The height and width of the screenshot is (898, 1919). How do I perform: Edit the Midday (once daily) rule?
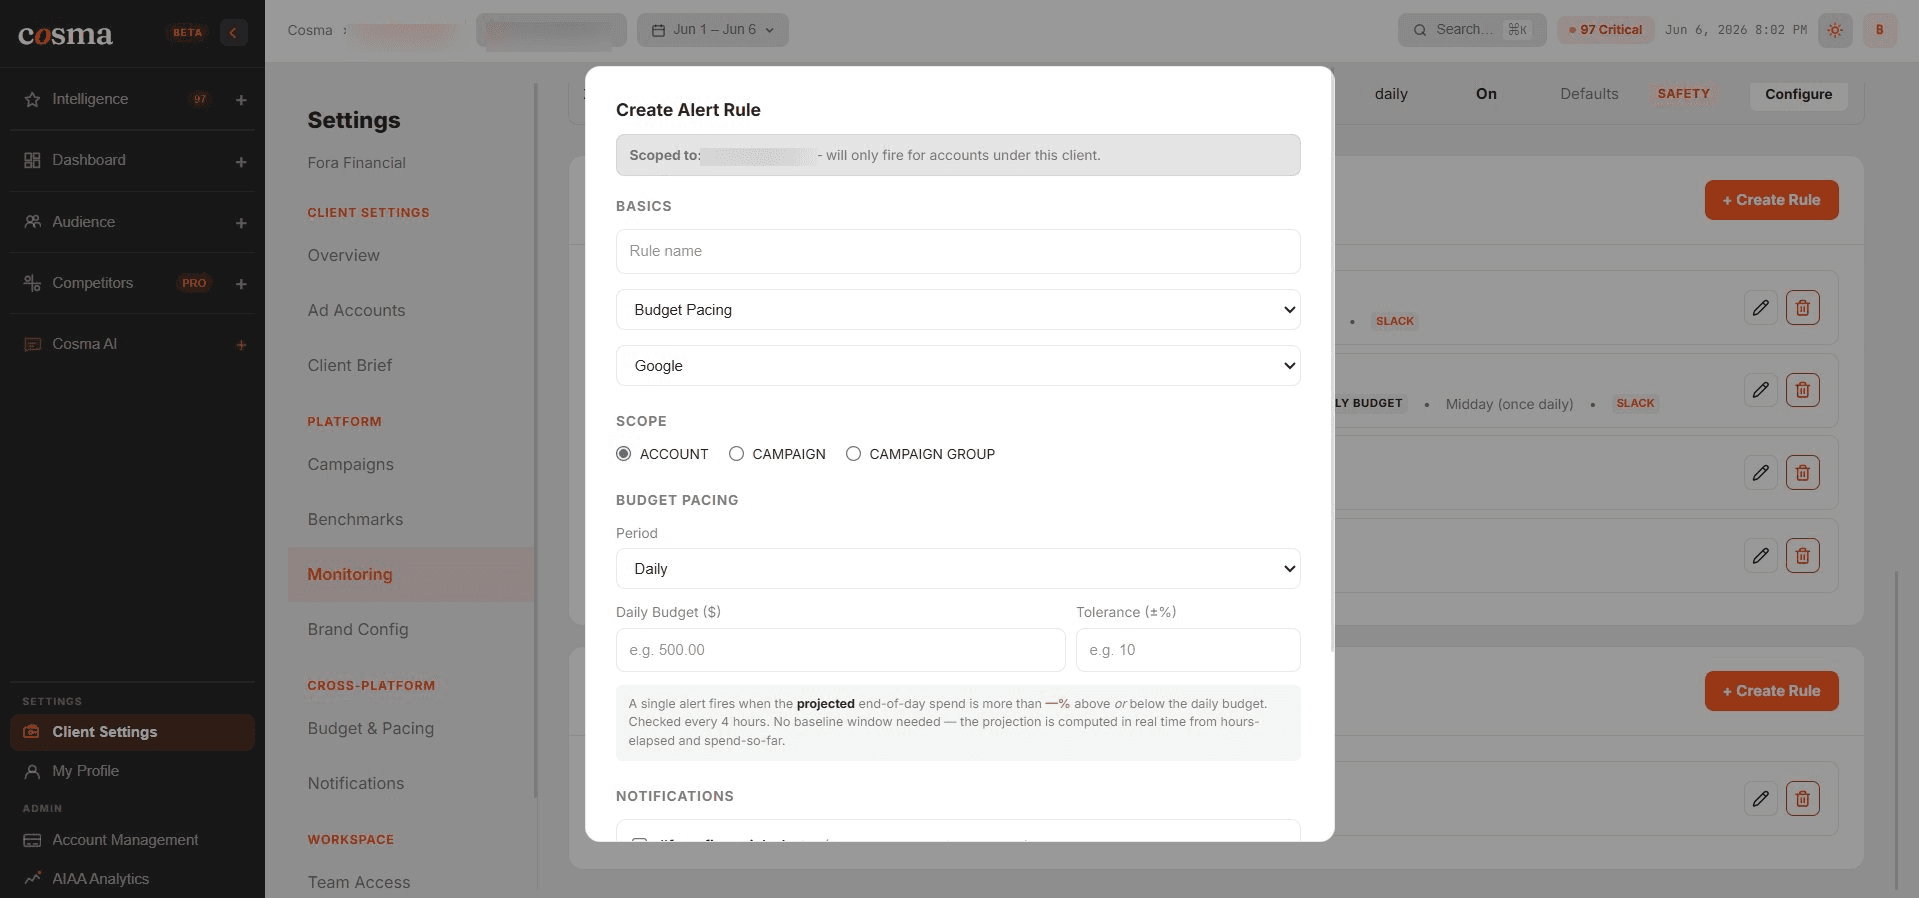click(1761, 390)
